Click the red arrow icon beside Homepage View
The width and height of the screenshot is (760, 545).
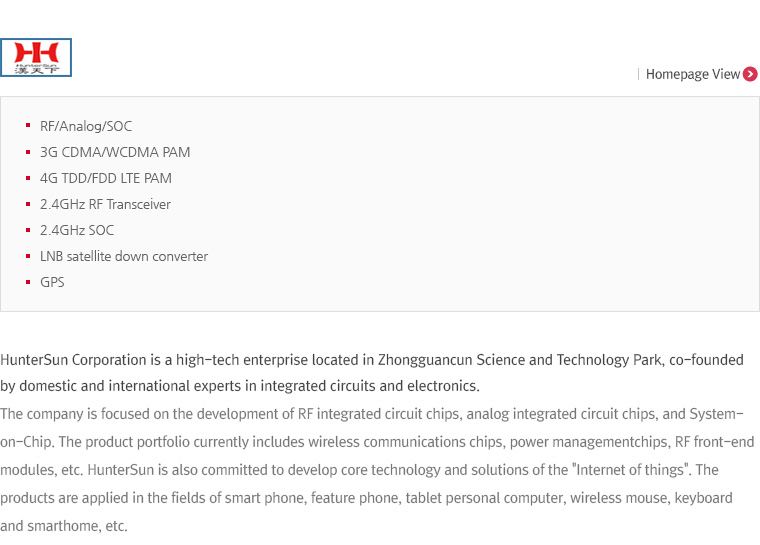[750, 74]
